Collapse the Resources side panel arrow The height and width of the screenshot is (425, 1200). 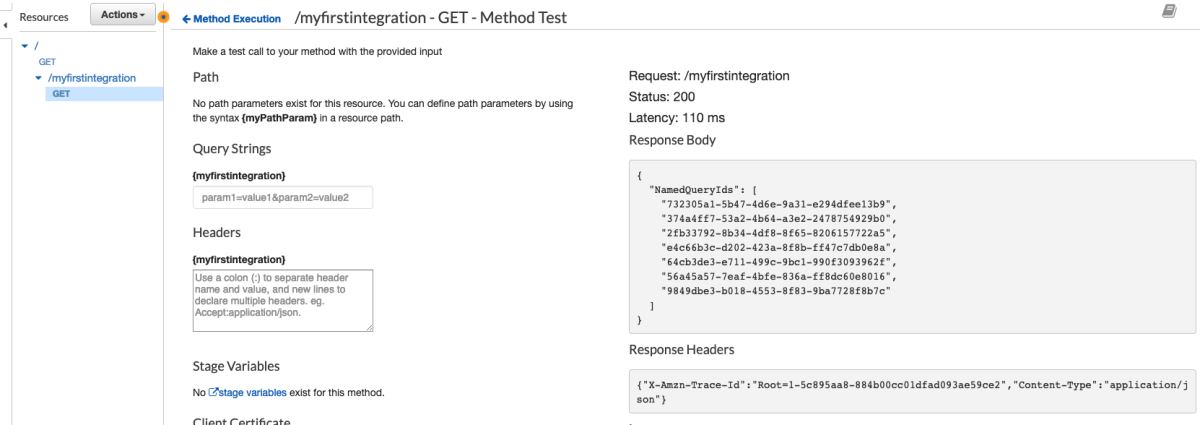click(x=5, y=18)
